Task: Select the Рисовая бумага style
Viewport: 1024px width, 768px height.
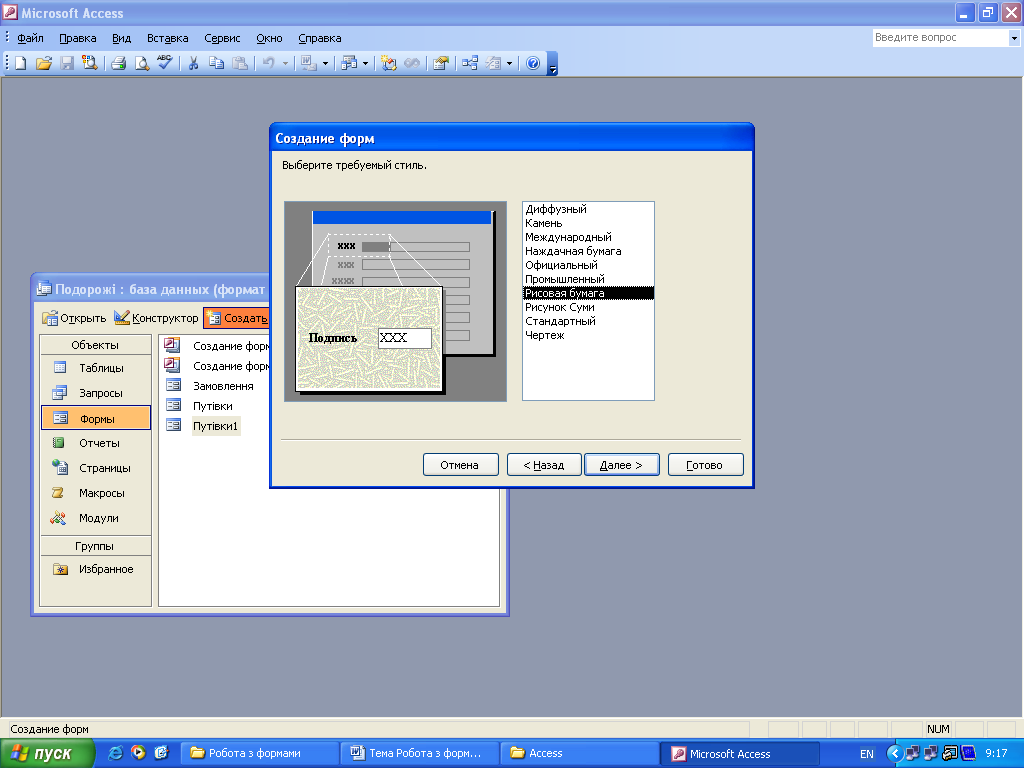Action: (x=588, y=293)
